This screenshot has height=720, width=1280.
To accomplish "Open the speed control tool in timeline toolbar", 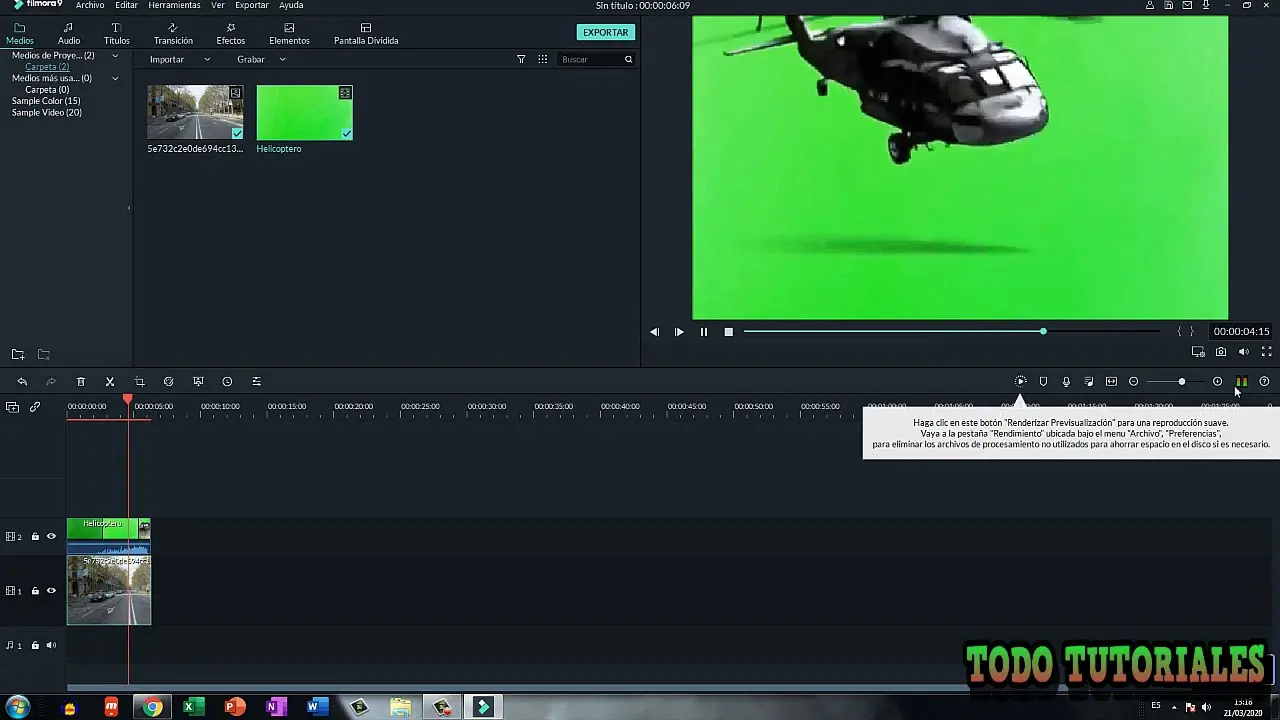I will (x=168, y=382).
